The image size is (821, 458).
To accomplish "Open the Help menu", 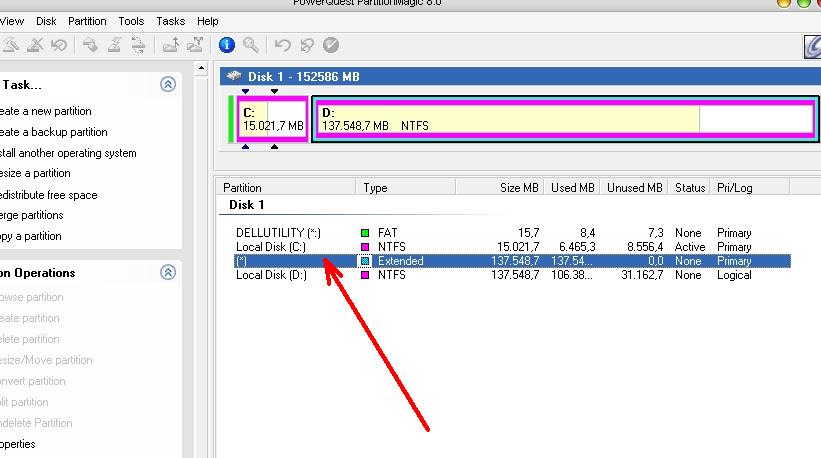I will point(207,21).
